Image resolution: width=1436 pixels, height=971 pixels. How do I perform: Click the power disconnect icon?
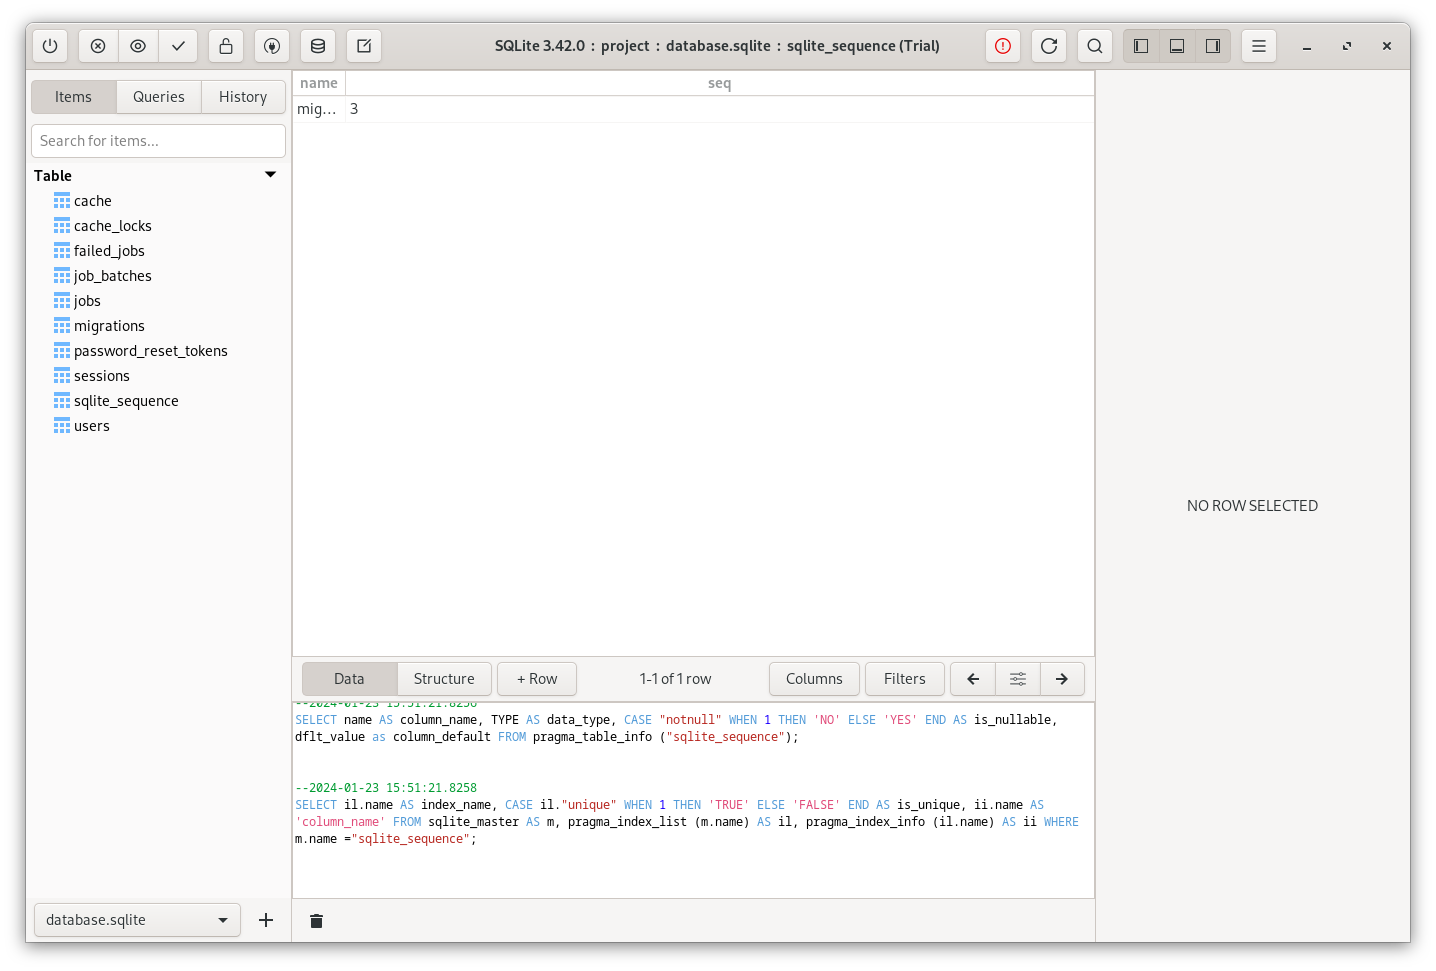tap(50, 46)
